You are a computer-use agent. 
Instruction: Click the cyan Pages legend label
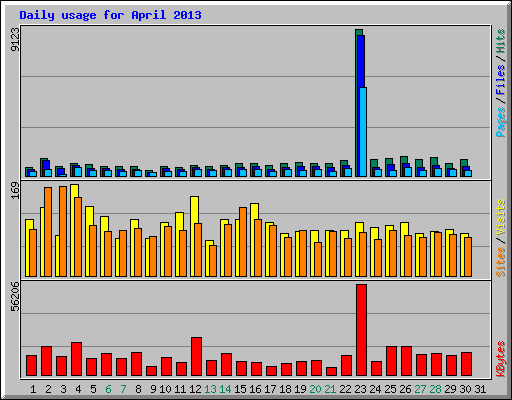coord(501,122)
